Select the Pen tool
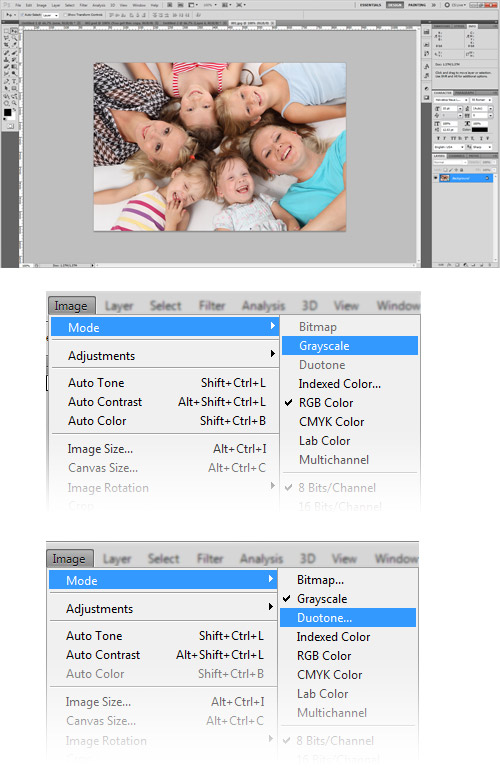This screenshot has width=500, height=782. pos(6,81)
